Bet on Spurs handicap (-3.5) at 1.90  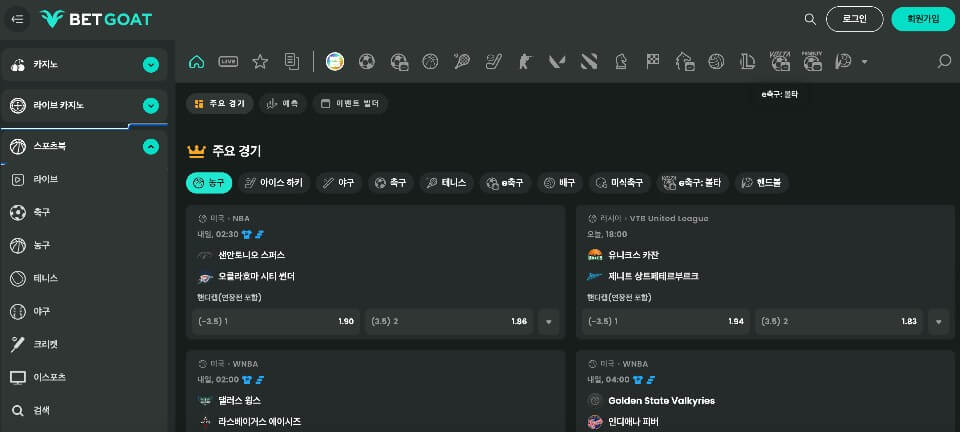click(x=276, y=321)
